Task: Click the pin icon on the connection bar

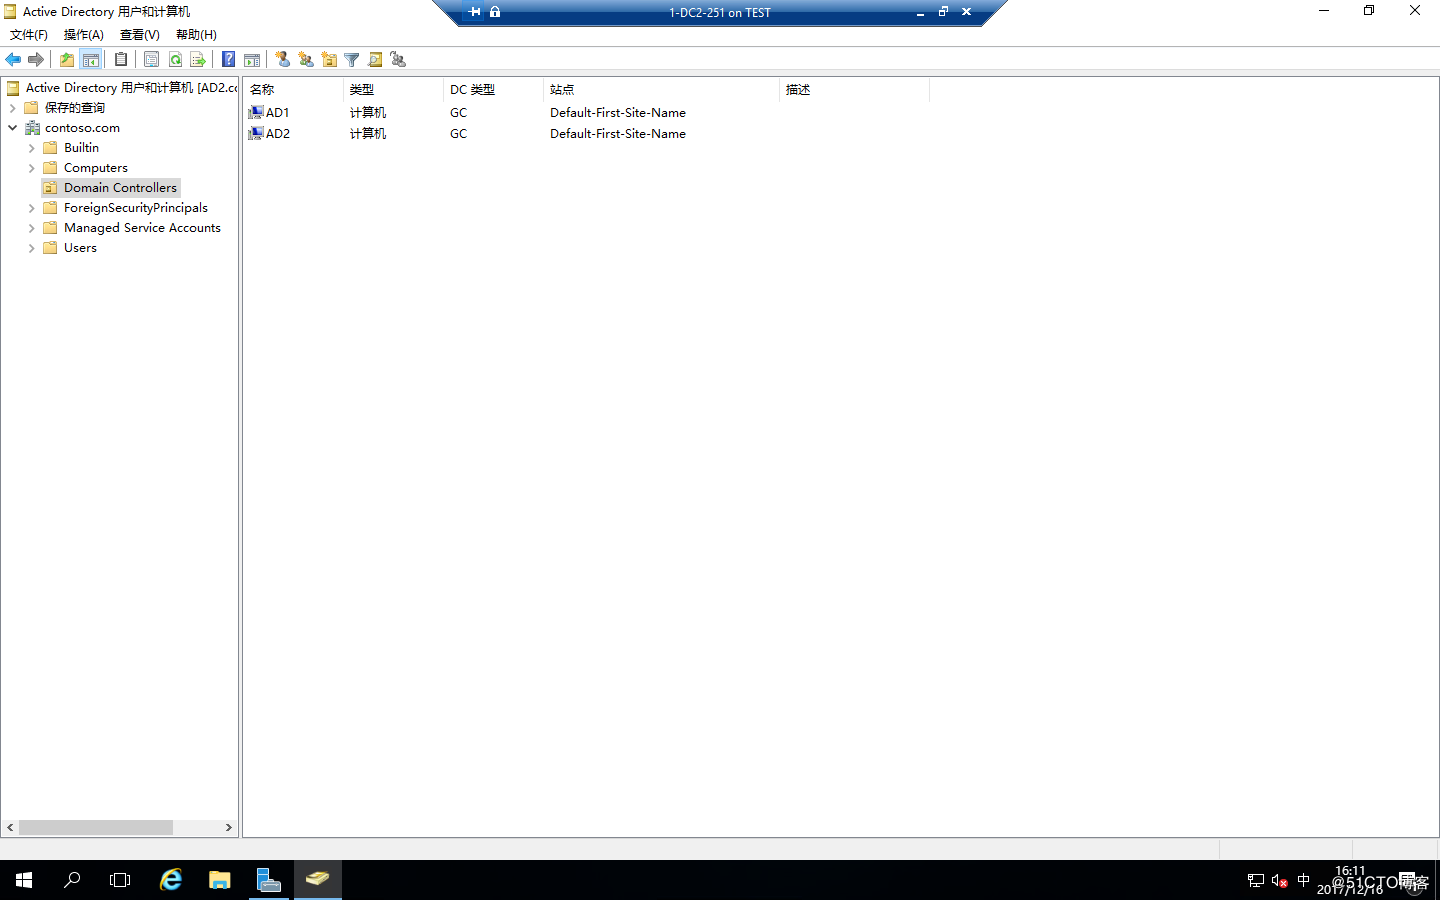Action: click(475, 12)
